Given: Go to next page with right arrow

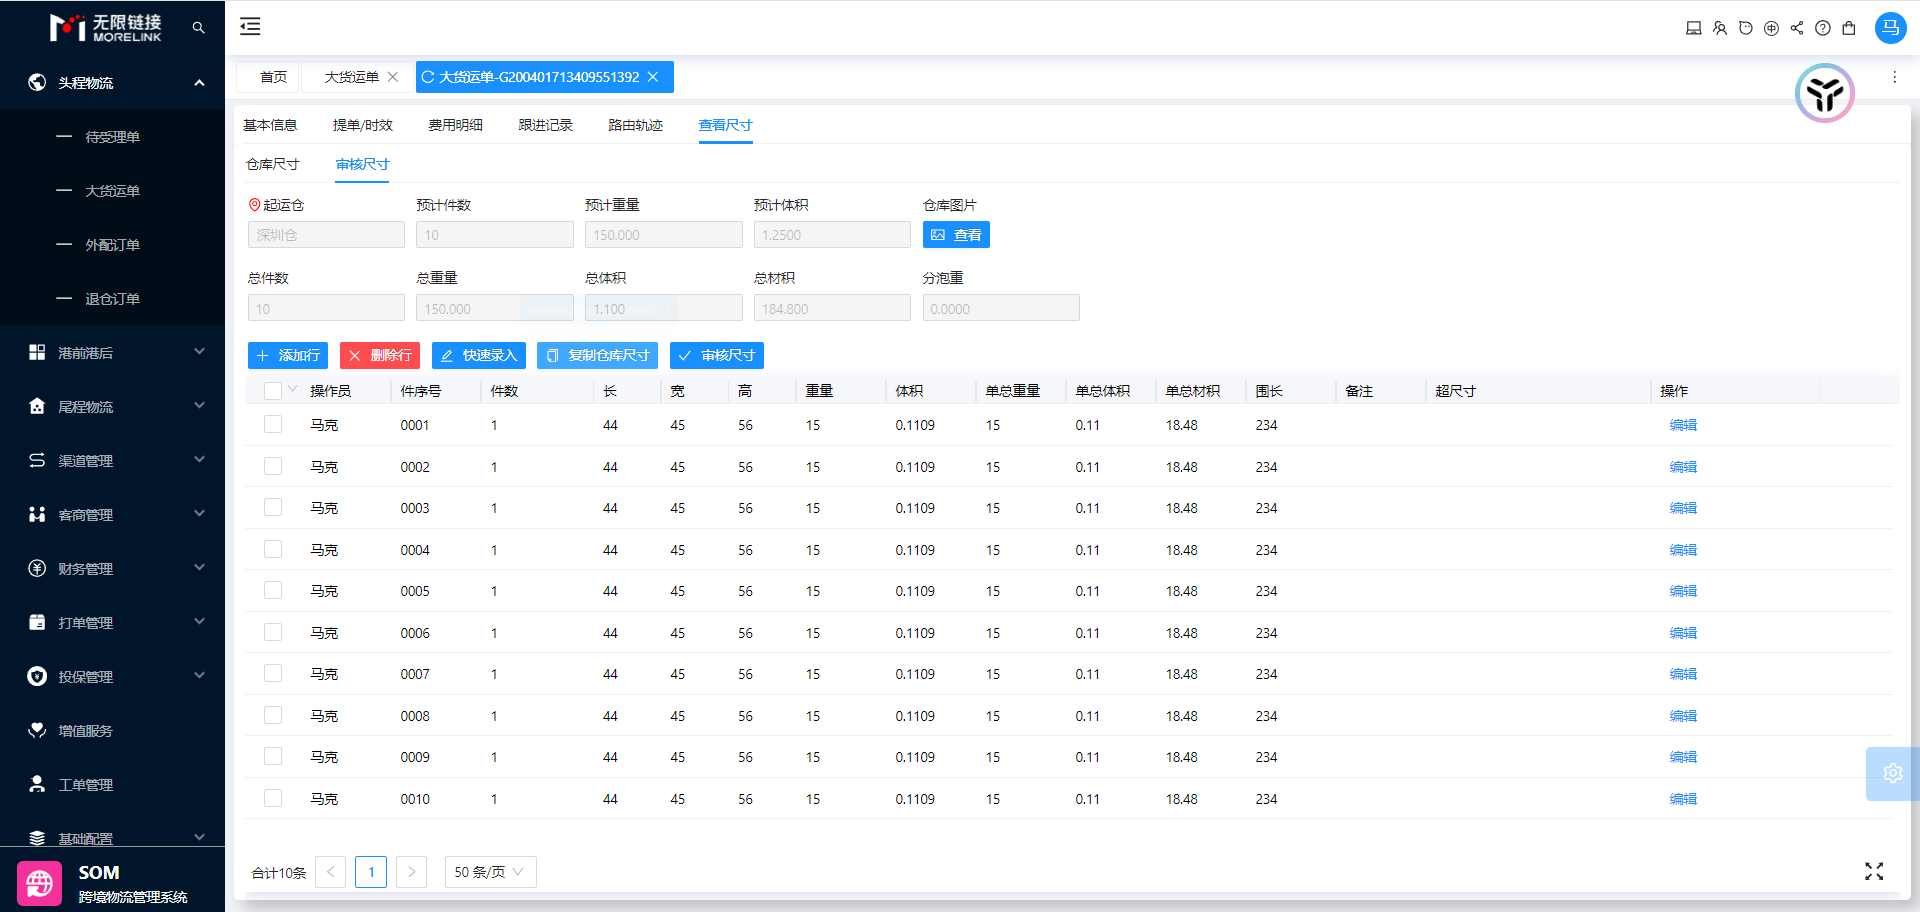Looking at the screenshot, I should pyautogui.click(x=411, y=872).
